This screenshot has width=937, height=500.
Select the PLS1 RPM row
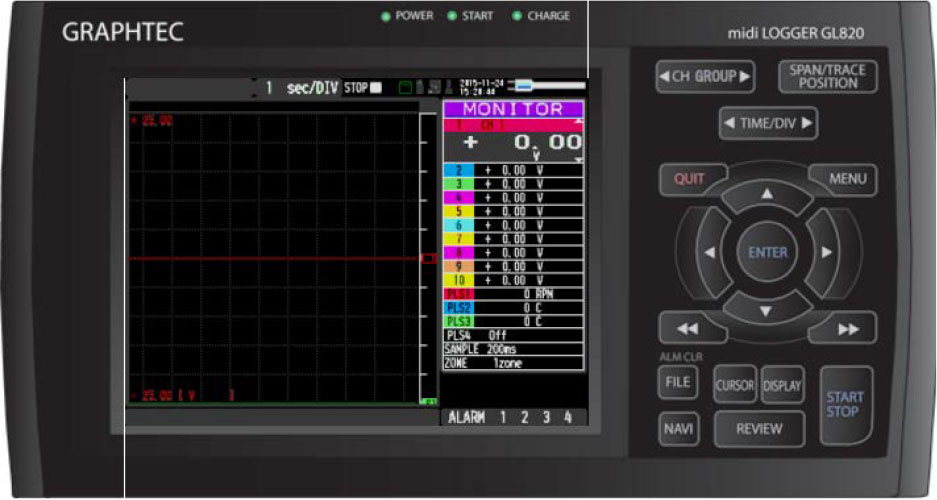[x=513, y=294]
